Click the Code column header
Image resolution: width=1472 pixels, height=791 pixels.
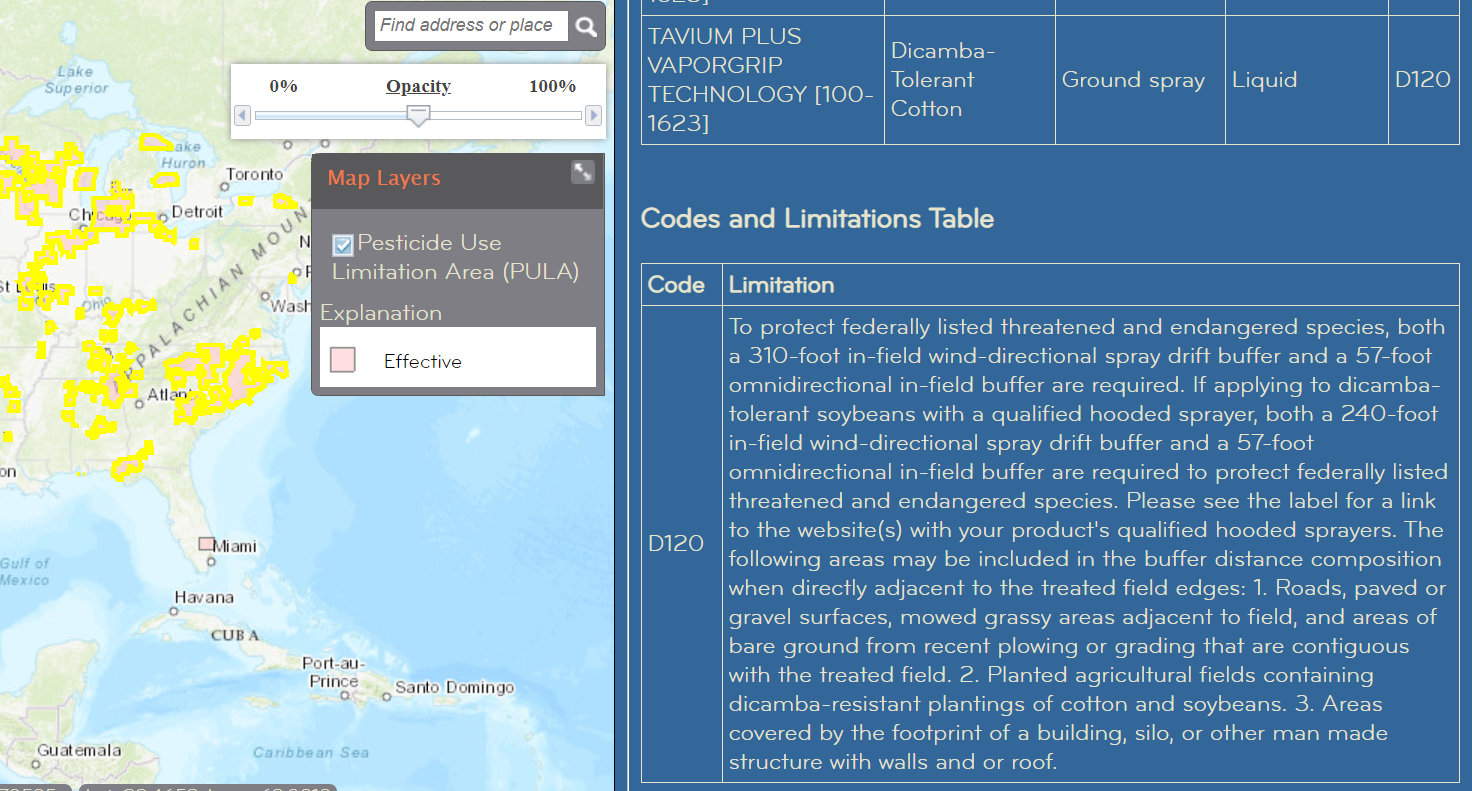click(676, 285)
